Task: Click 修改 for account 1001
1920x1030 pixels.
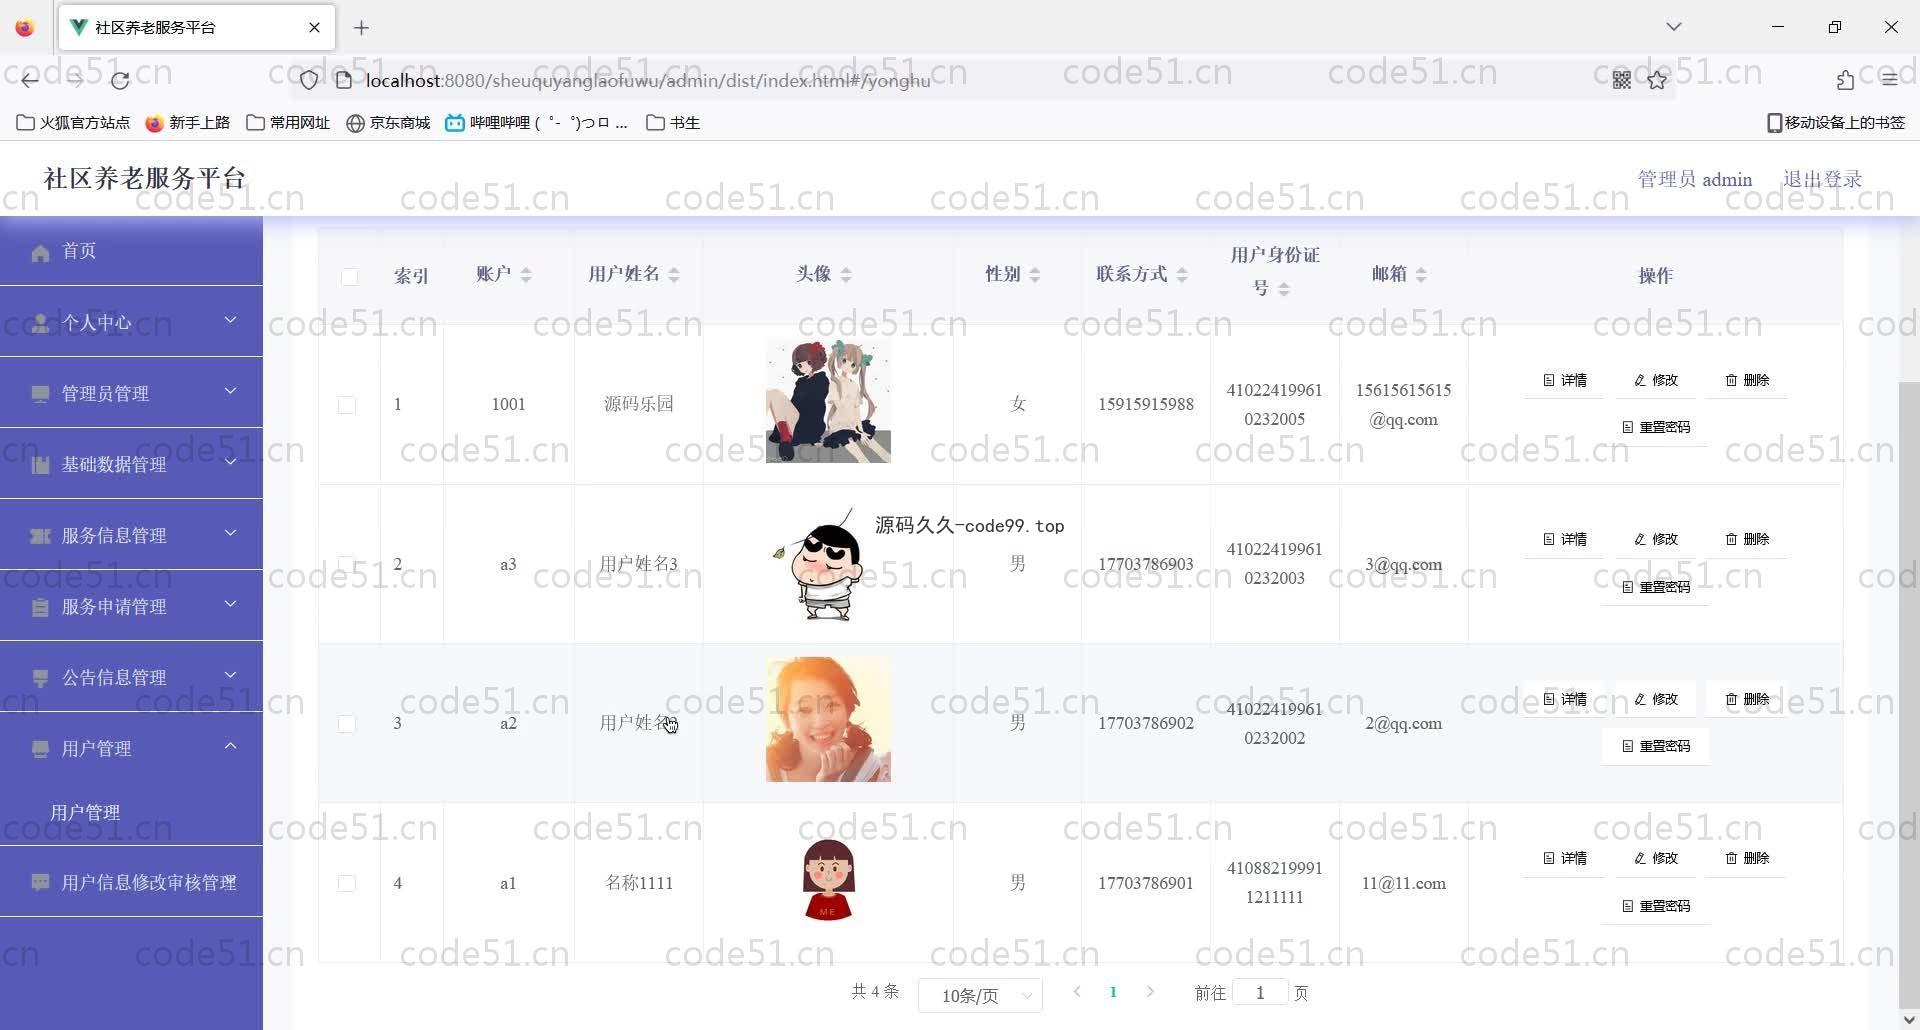Action: [1656, 380]
